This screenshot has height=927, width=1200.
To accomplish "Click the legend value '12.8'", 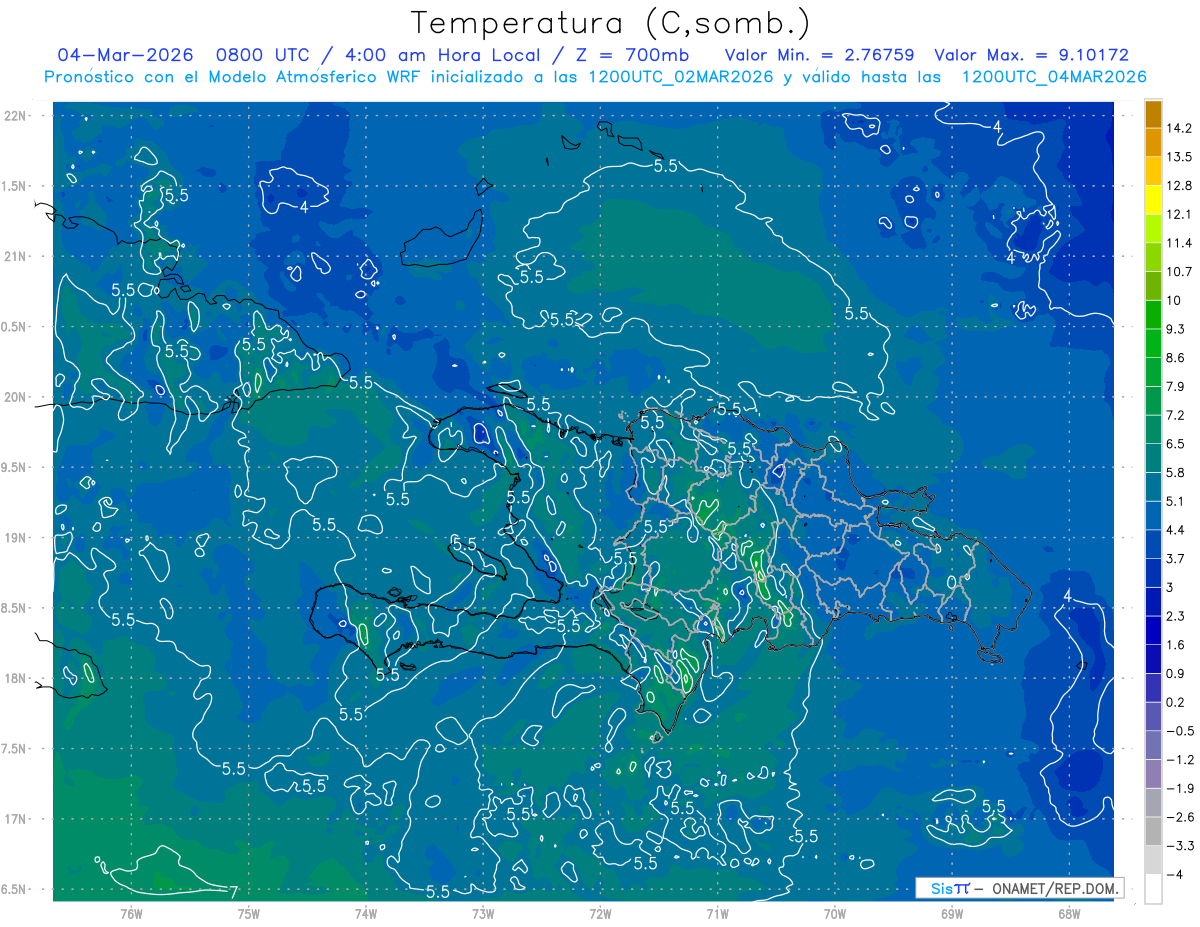I will coord(1180,186).
